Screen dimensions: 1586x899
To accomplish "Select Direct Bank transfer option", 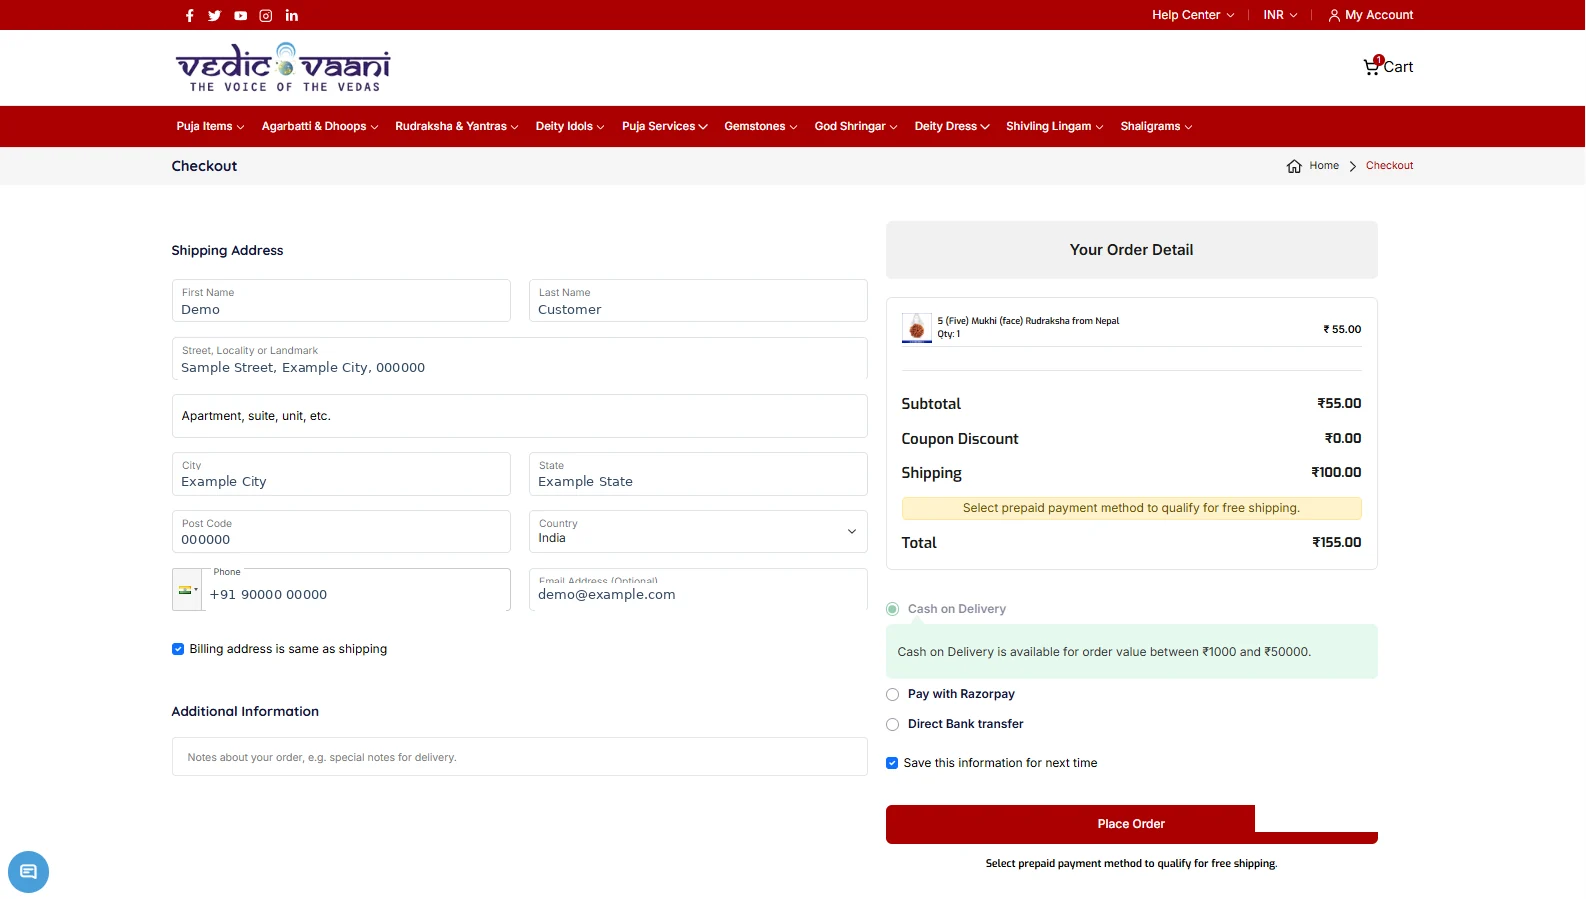I will click(893, 724).
